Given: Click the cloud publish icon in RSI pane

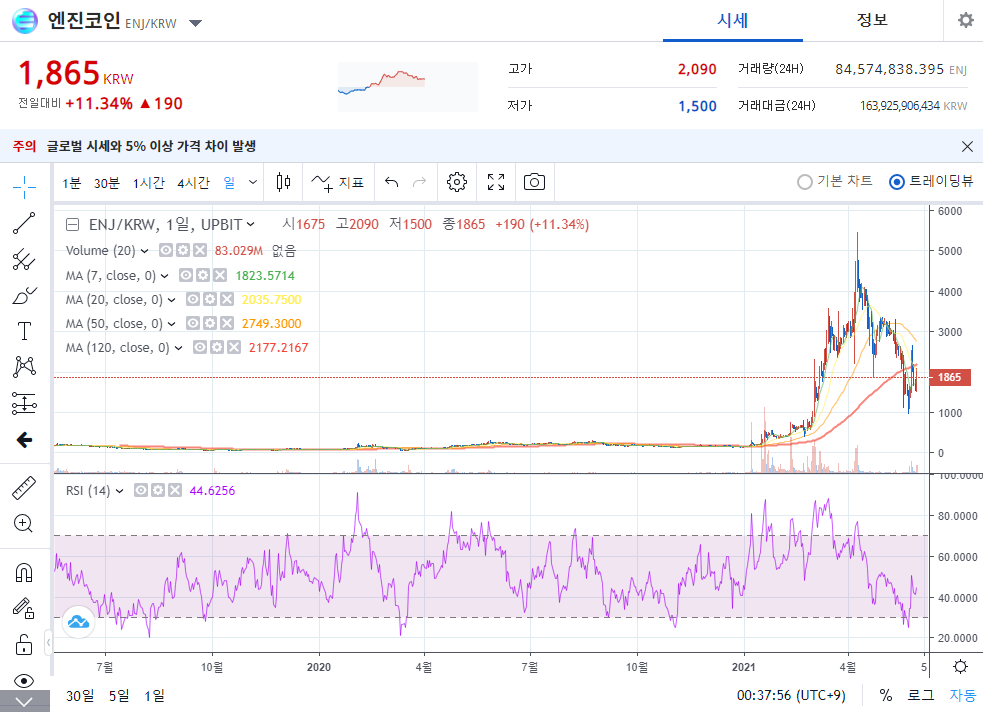Looking at the screenshot, I should [78, 622].
